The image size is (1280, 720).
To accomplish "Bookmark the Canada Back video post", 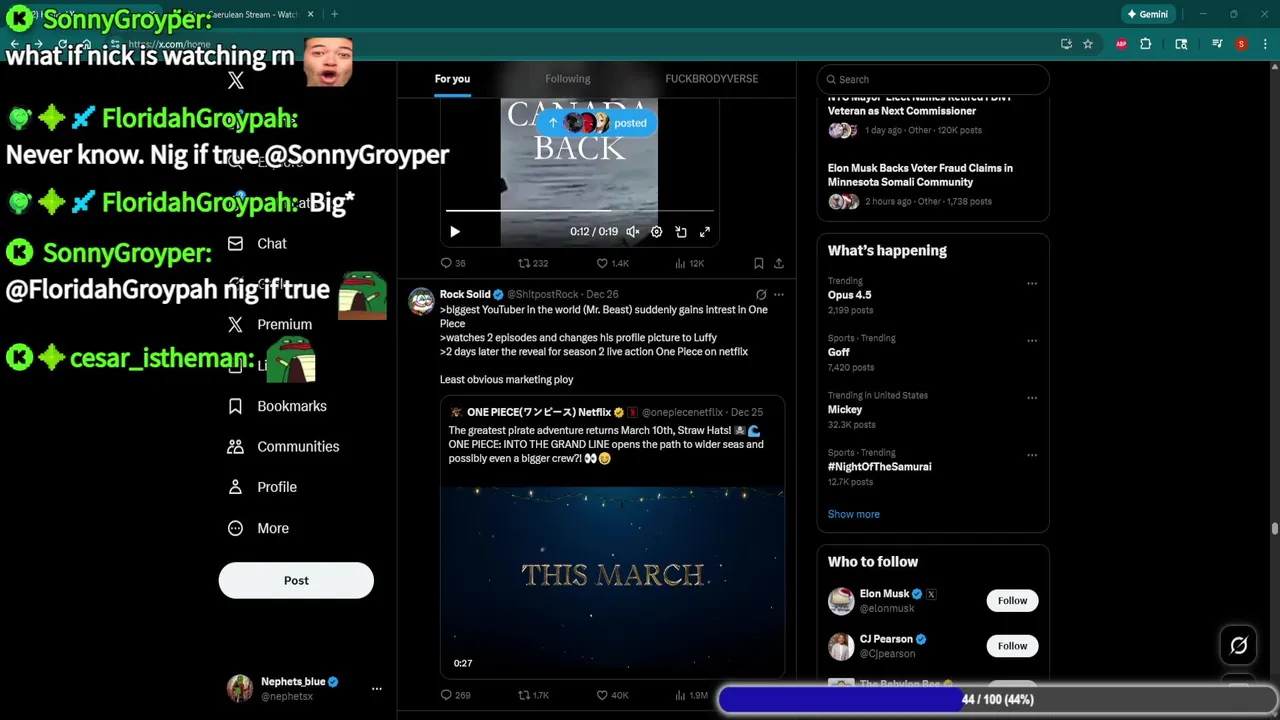I will click(x=759, y=263).
